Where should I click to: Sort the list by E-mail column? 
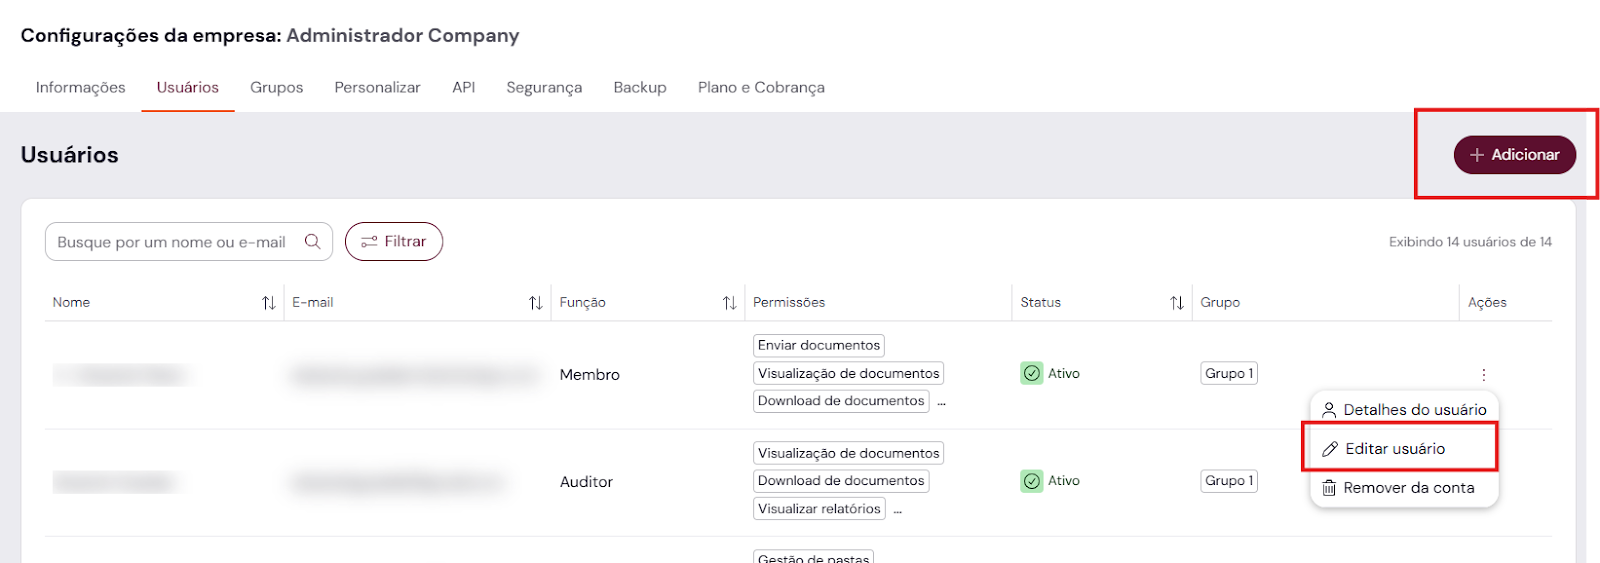[536, 303]
